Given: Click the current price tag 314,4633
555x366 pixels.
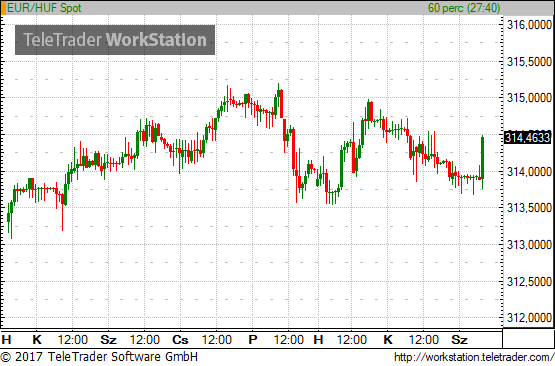Looking at the screenshot, I should click(x=527, y=137).
